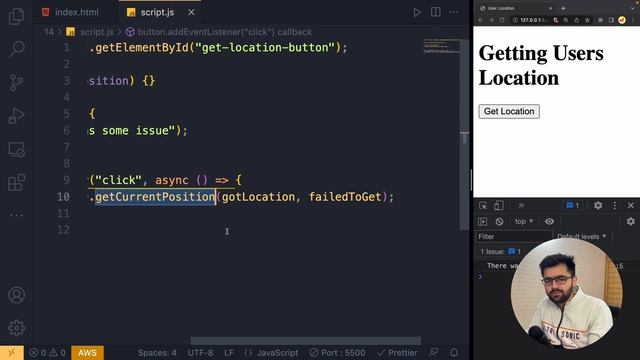Click Port : 5500 live server item
The image size is (640, 360).
[x=337, y=353]
